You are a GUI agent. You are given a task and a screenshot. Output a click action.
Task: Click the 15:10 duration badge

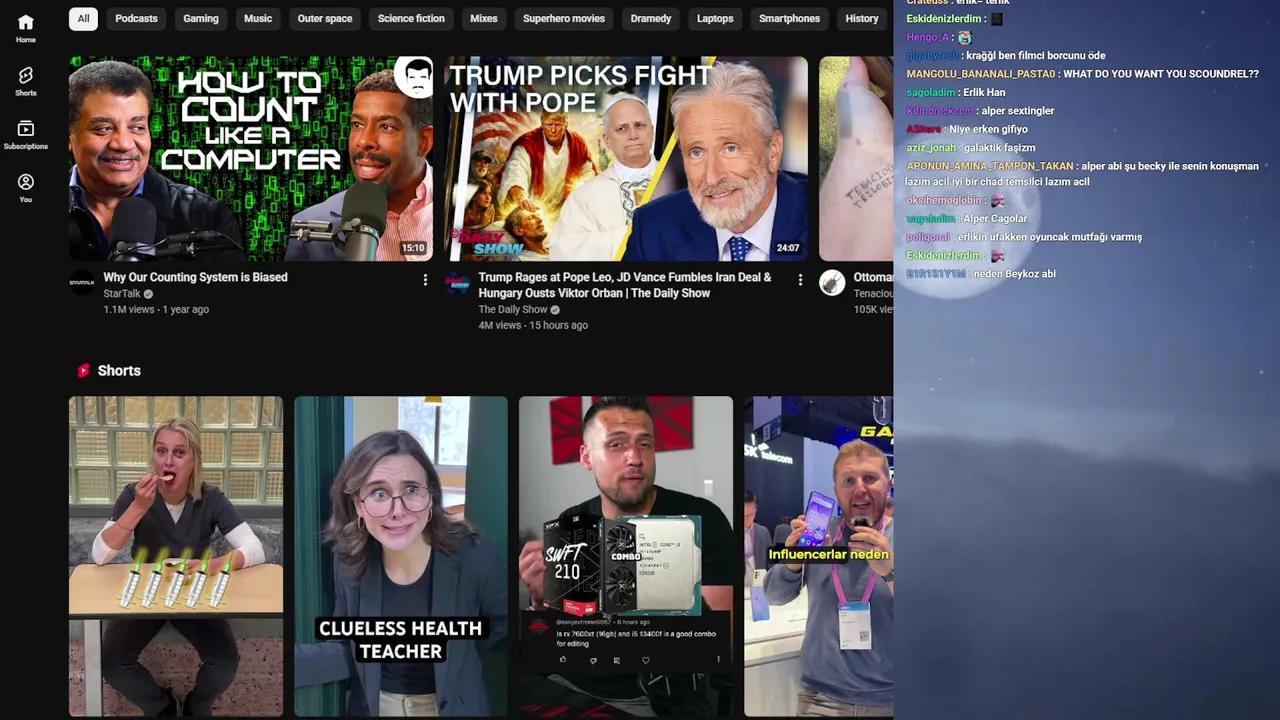pyautogui.click(x=413, y=248)
